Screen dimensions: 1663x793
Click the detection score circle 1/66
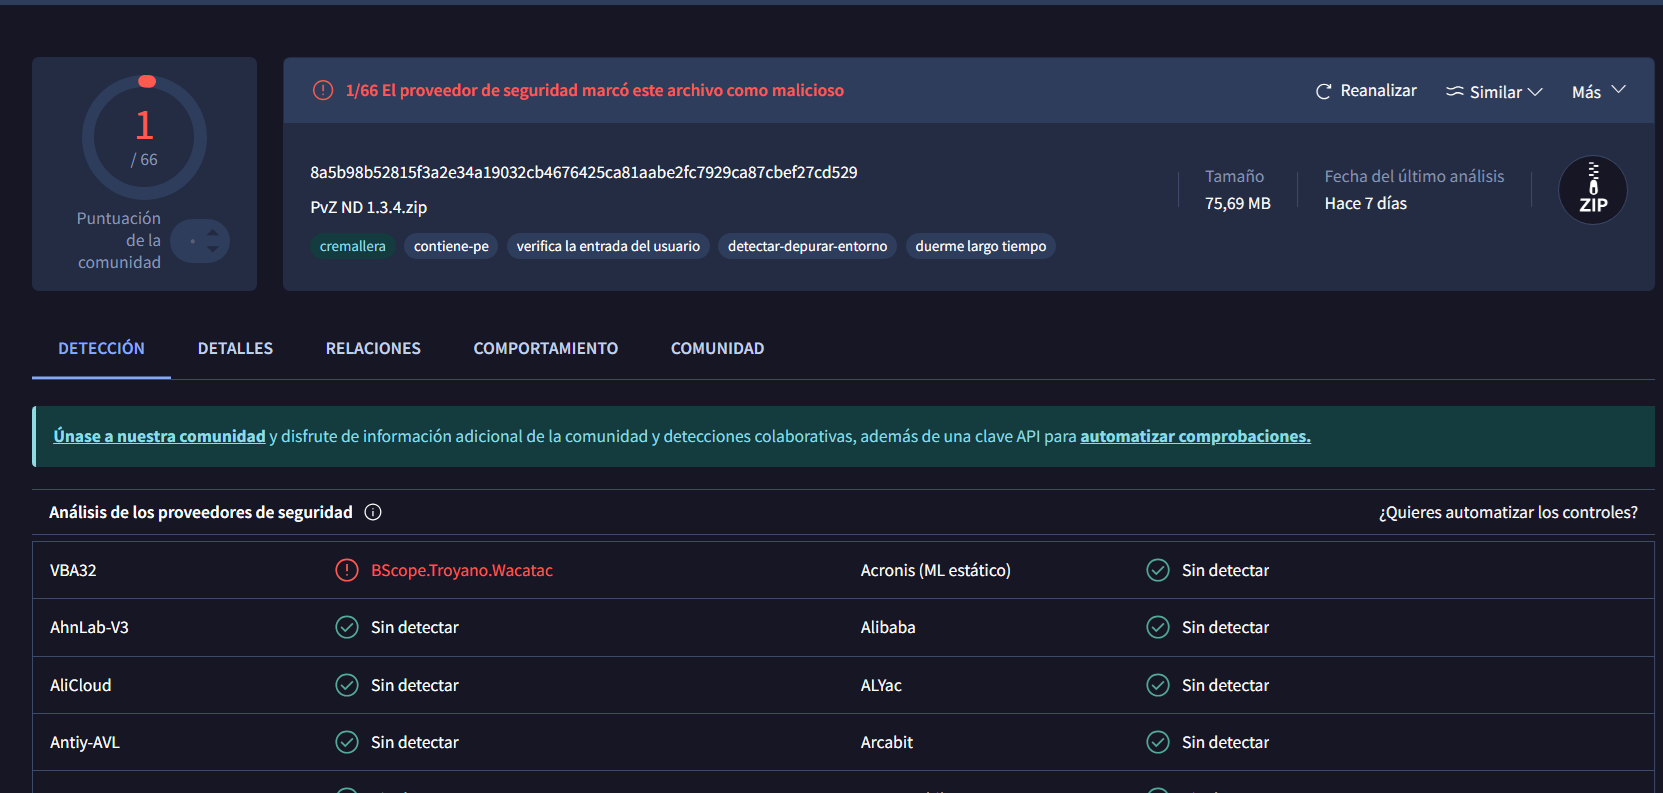[145, 138]
